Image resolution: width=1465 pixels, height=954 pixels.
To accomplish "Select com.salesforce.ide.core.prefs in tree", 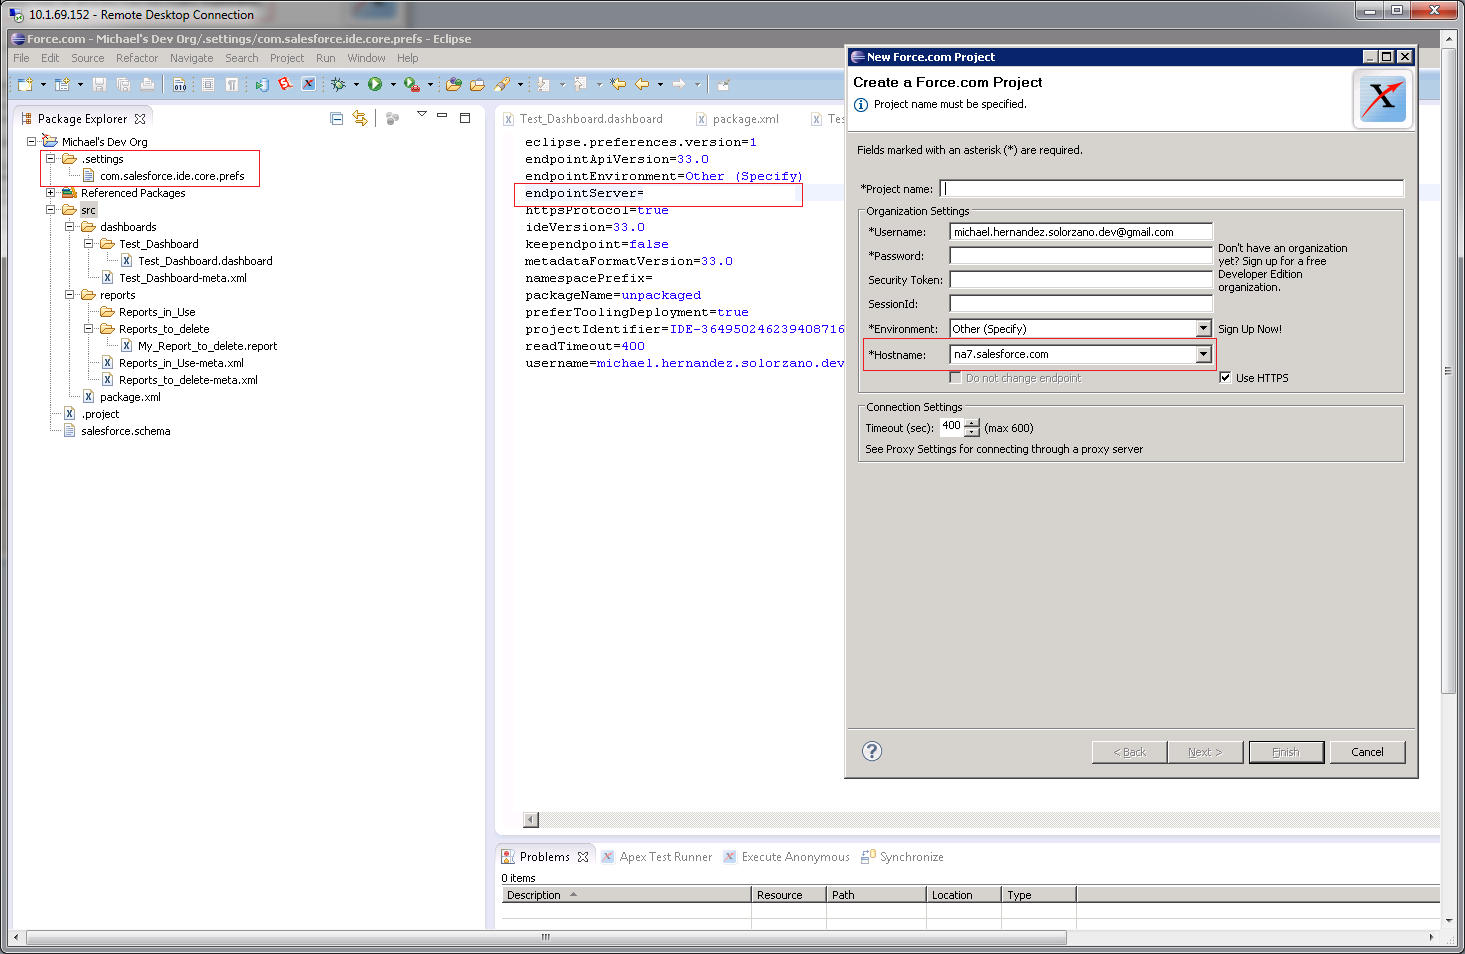I will pos(171,176).
